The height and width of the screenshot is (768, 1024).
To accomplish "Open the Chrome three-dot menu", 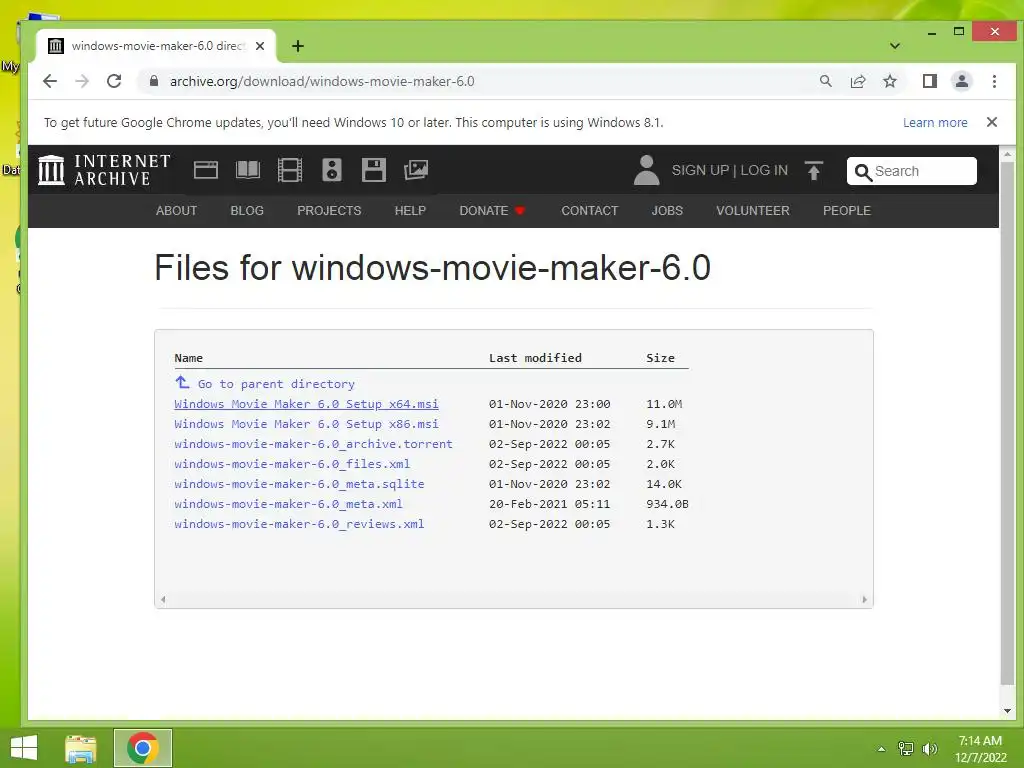I will pos(994,81).
